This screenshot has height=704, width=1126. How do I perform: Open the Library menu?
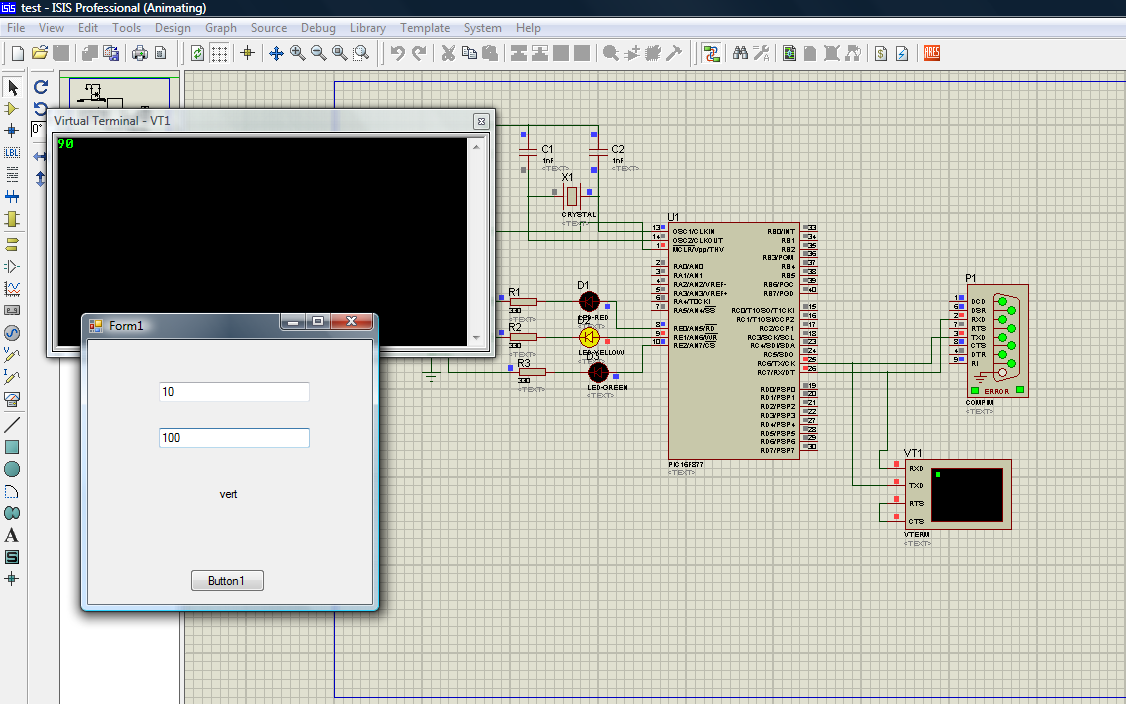[368, 28]
